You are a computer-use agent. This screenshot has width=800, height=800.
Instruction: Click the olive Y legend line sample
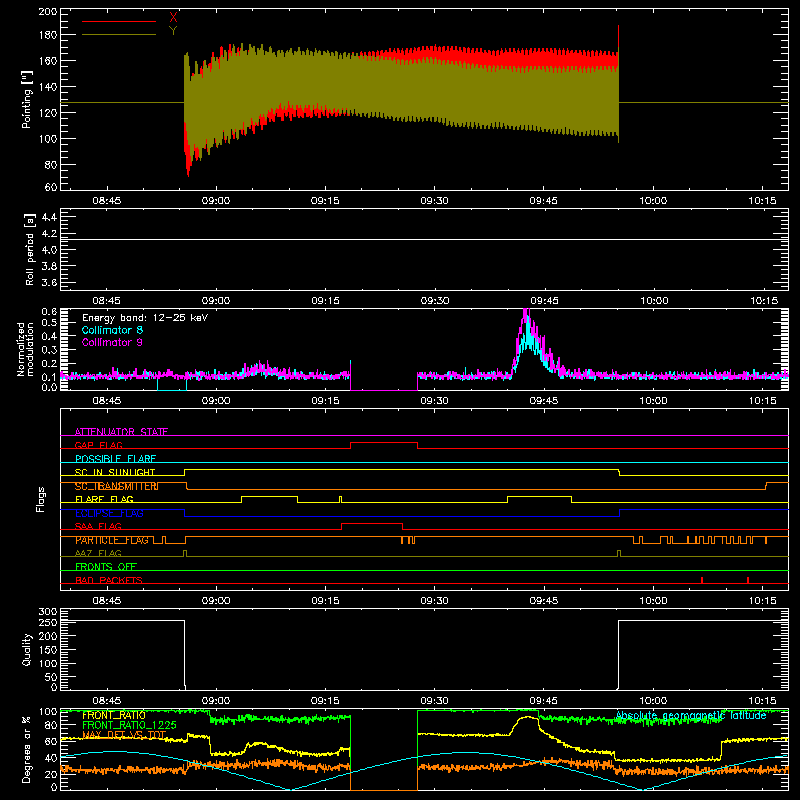pos(119,34)
